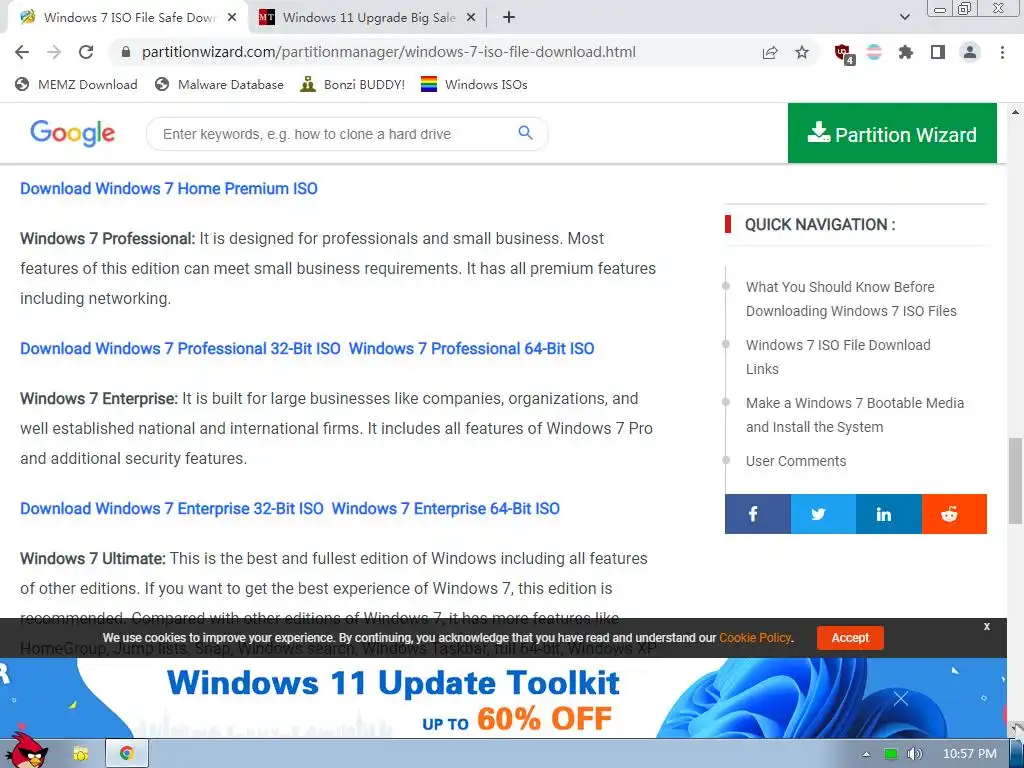Share on Facebook
Image resolution: width=1024 pixels, height=768 pixels.
[758, 514]
